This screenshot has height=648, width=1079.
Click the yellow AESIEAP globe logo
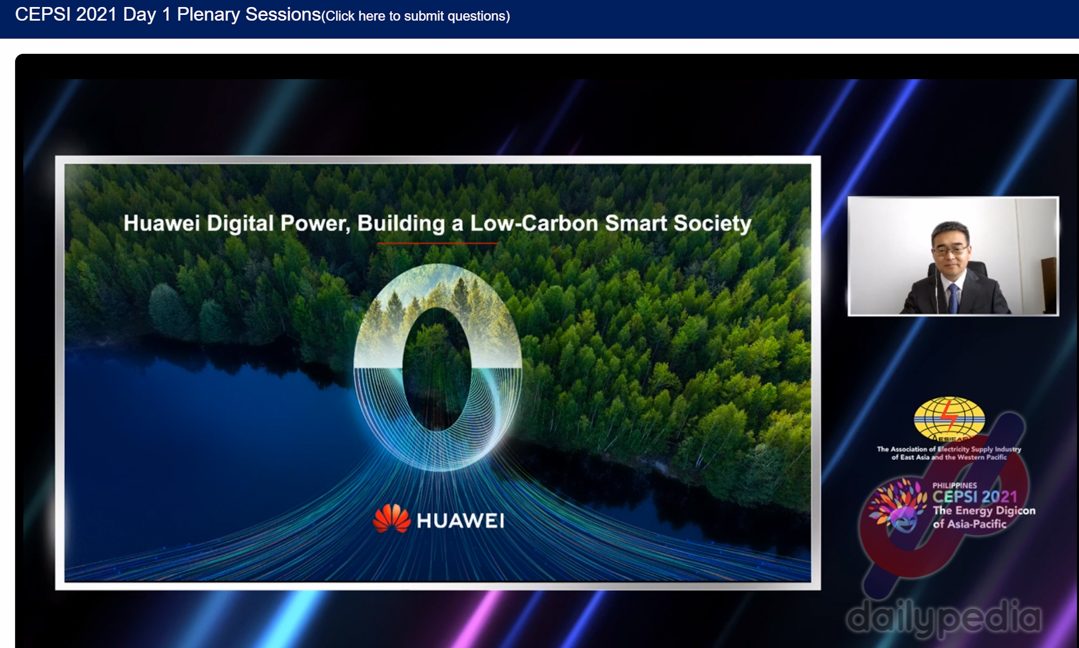[x=949, y=418]
